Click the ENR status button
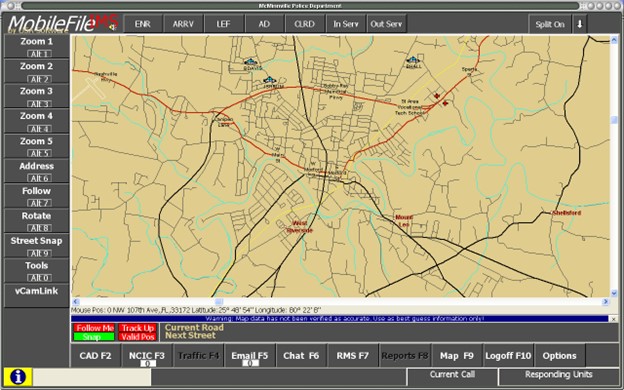Image resolution: width=624 pixels, height=390 pixels. [x=142, y=24]
